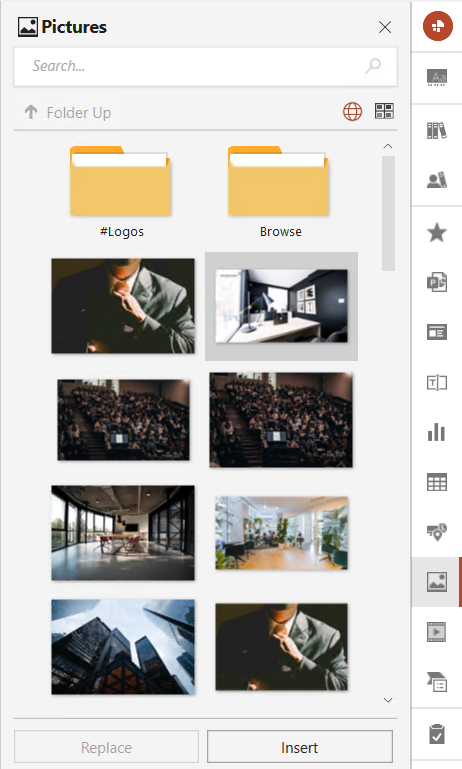Click the Replace button
The width and height of the screenshot is (462, 769).
[106, 747]
